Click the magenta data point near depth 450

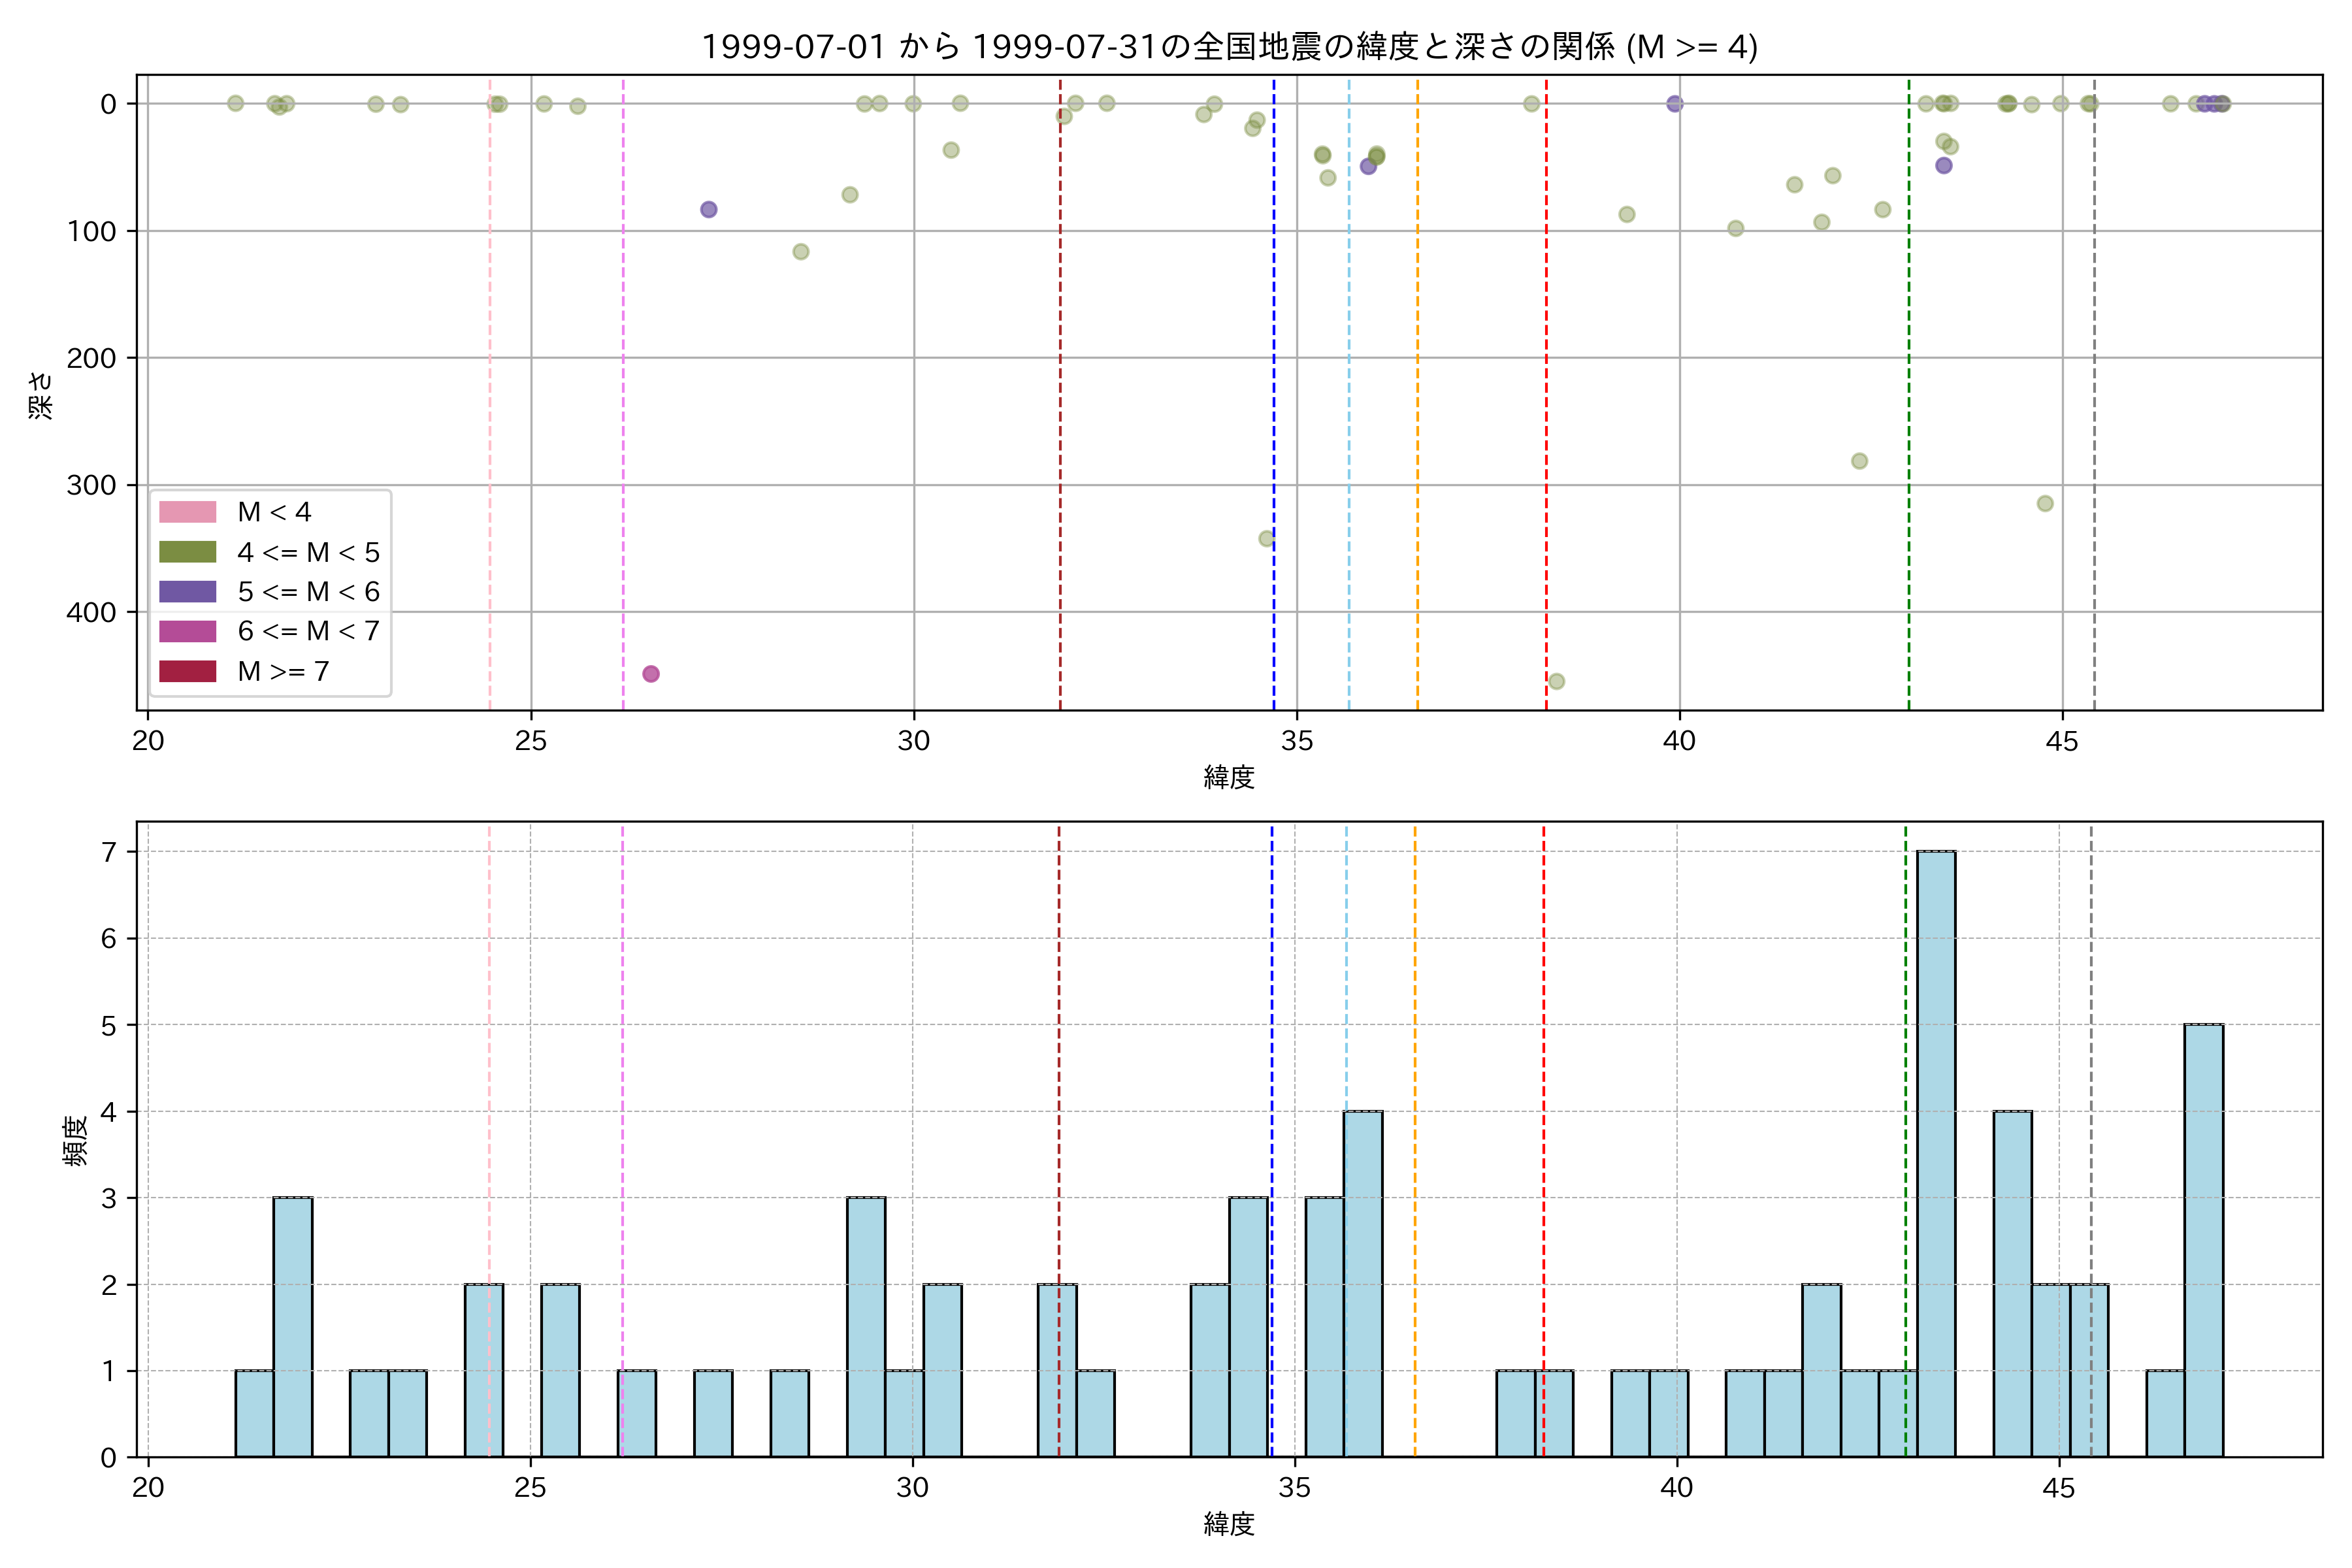pyautogui.click(x=651, y=674)
